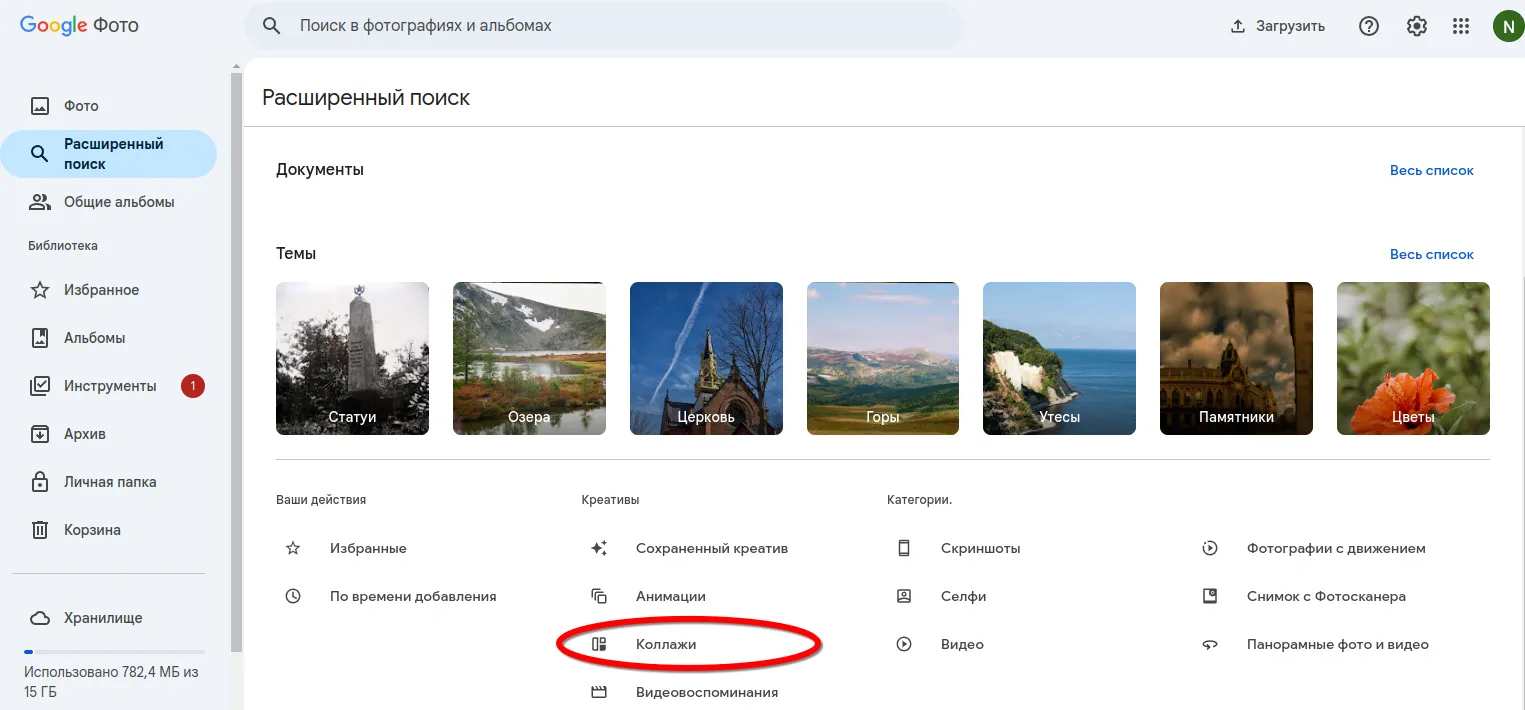The image size is (1525, 710).
Task: Select the Анимации icon
Action: coord(600,595)
